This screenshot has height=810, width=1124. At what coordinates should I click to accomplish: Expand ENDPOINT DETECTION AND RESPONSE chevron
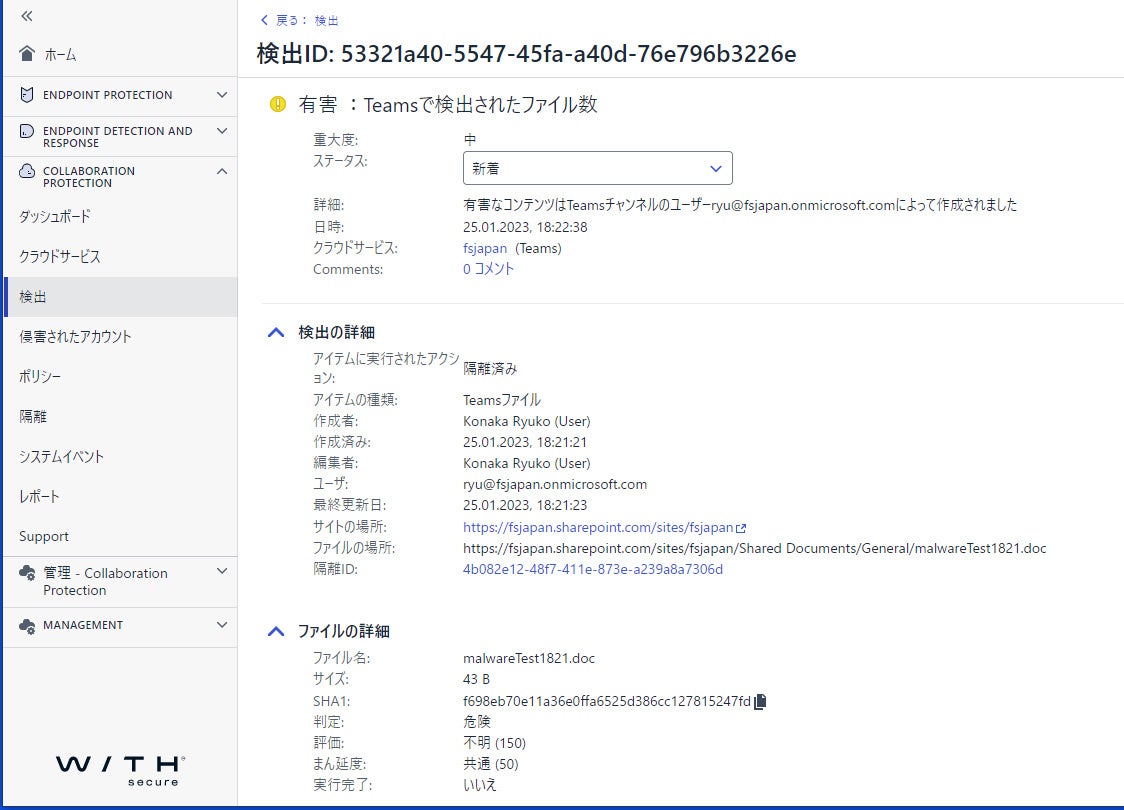pyautogui.click(x=222, y=131)
